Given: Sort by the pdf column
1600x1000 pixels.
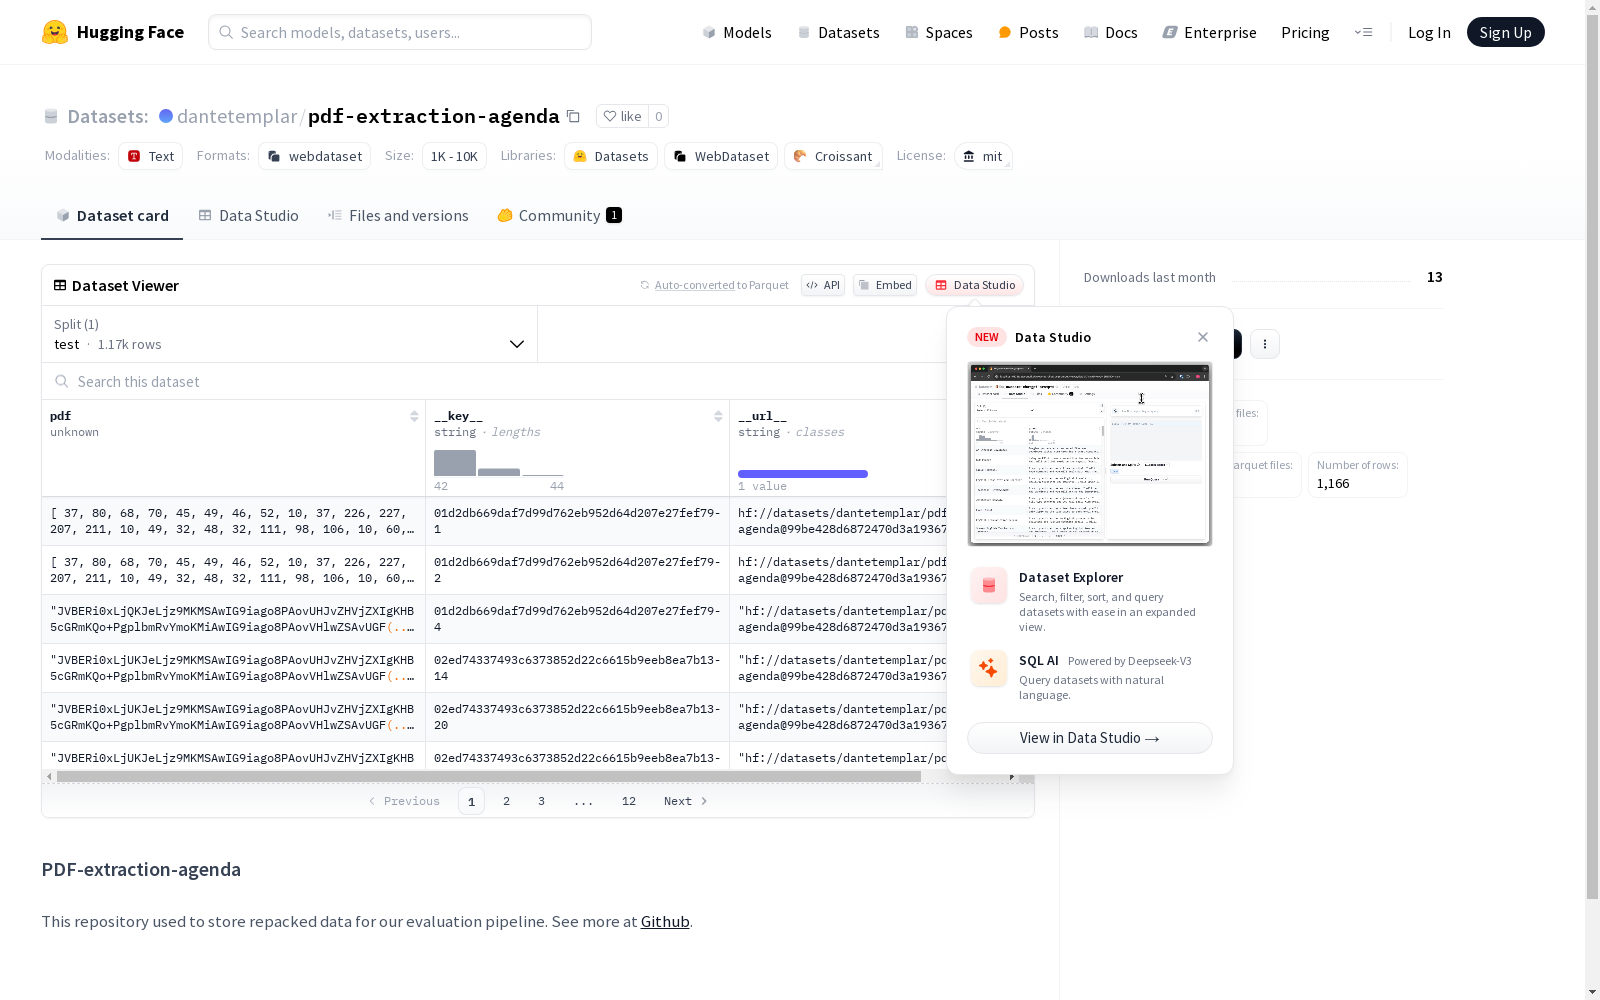Looking at the screenshot, I should tap(414, 416).
